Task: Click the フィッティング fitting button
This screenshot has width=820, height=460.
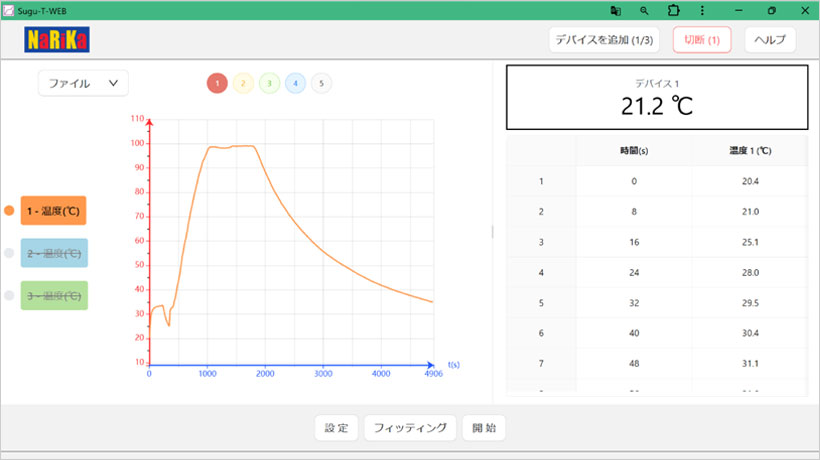Action: (x=410, y=428)
